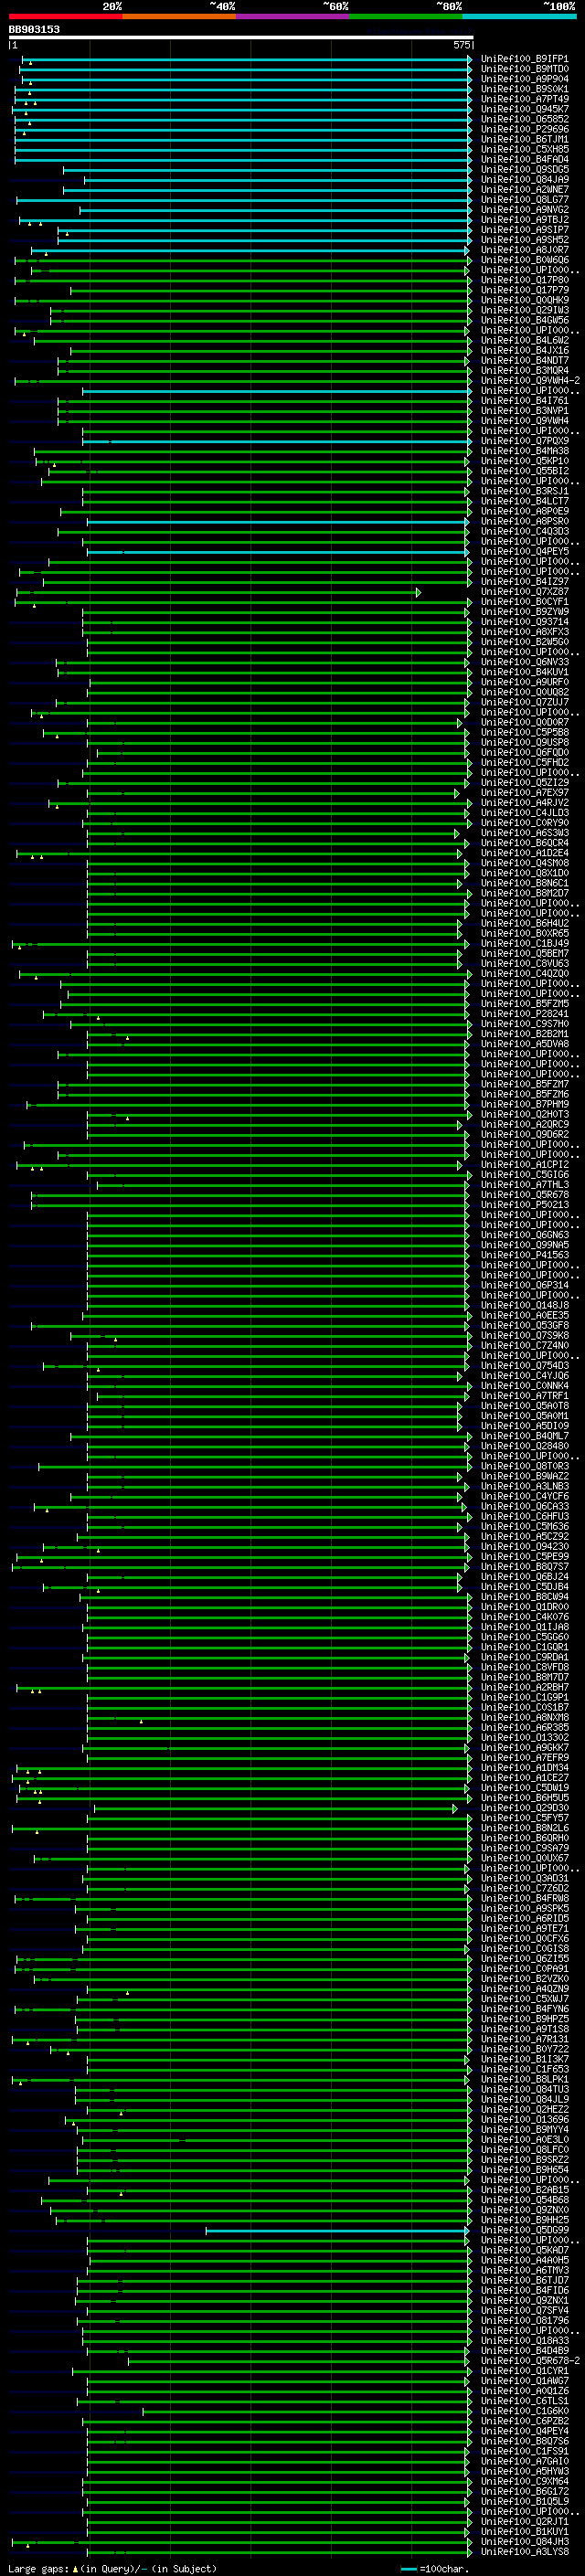This screenshot has height=2576, width=585.
Task: Open hit UniRef100_Q93714
Action: tap(524, 622)
